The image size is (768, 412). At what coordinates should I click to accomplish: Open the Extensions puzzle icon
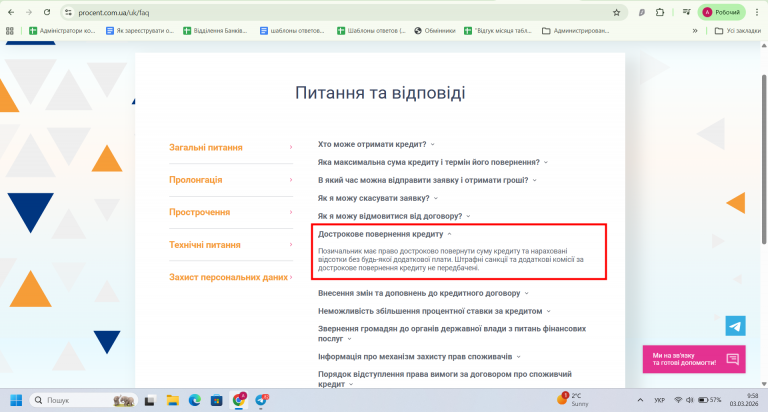(x=660, y=12)
